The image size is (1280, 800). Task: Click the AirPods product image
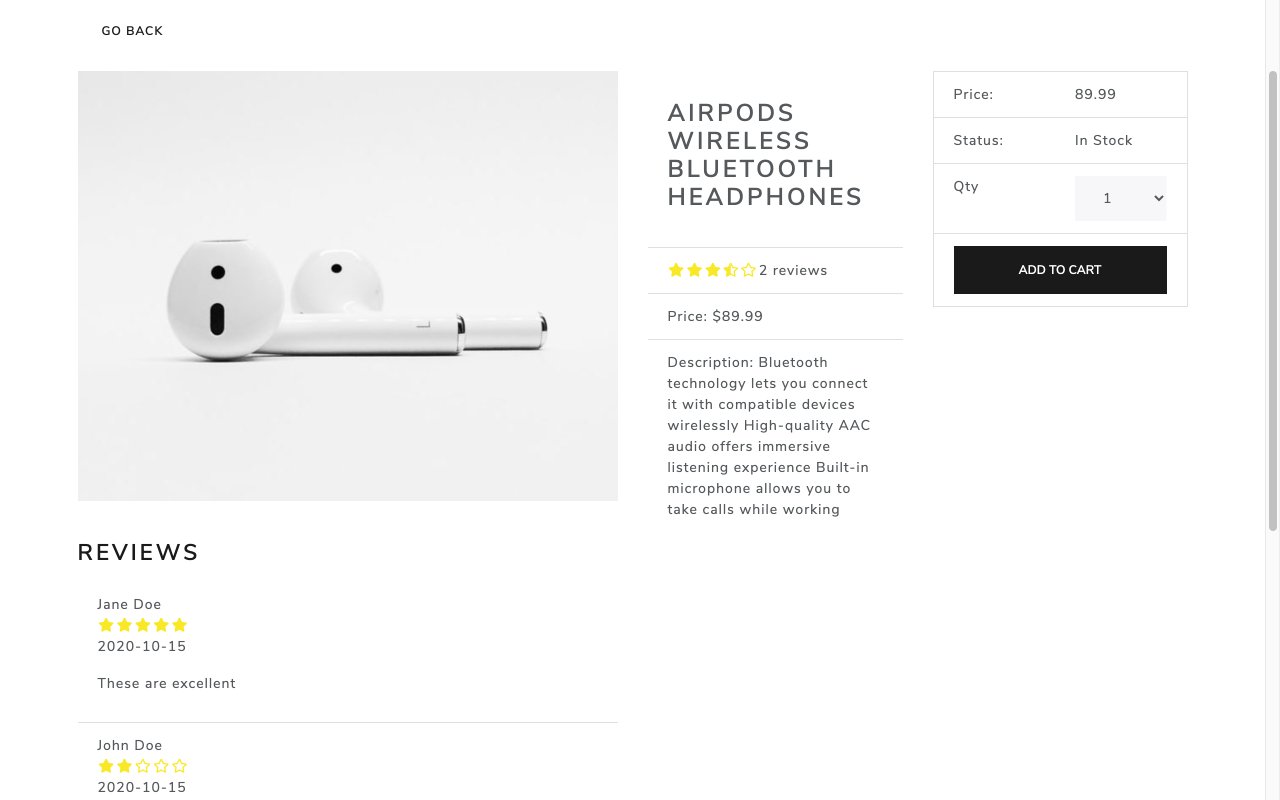pos(347,285)
